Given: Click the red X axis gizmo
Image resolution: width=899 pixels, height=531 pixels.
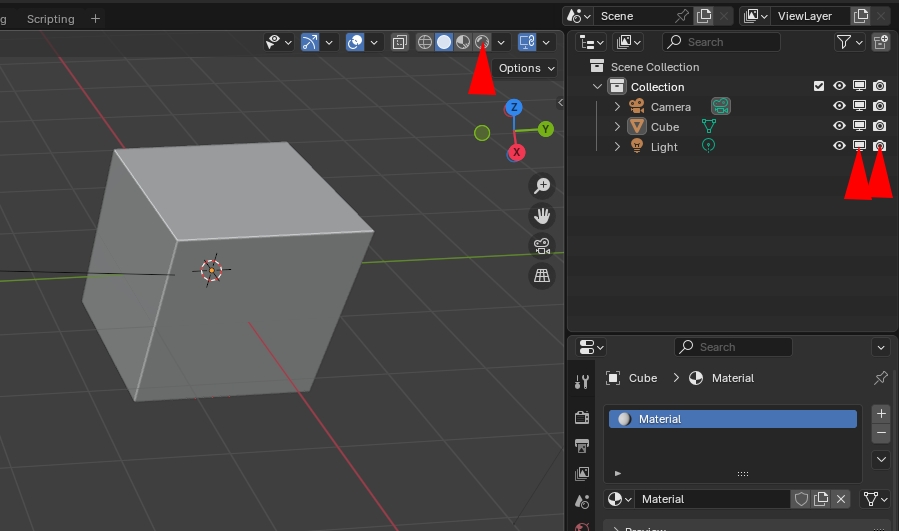Looking at the screenshot, I should click(x=517, y=153).
